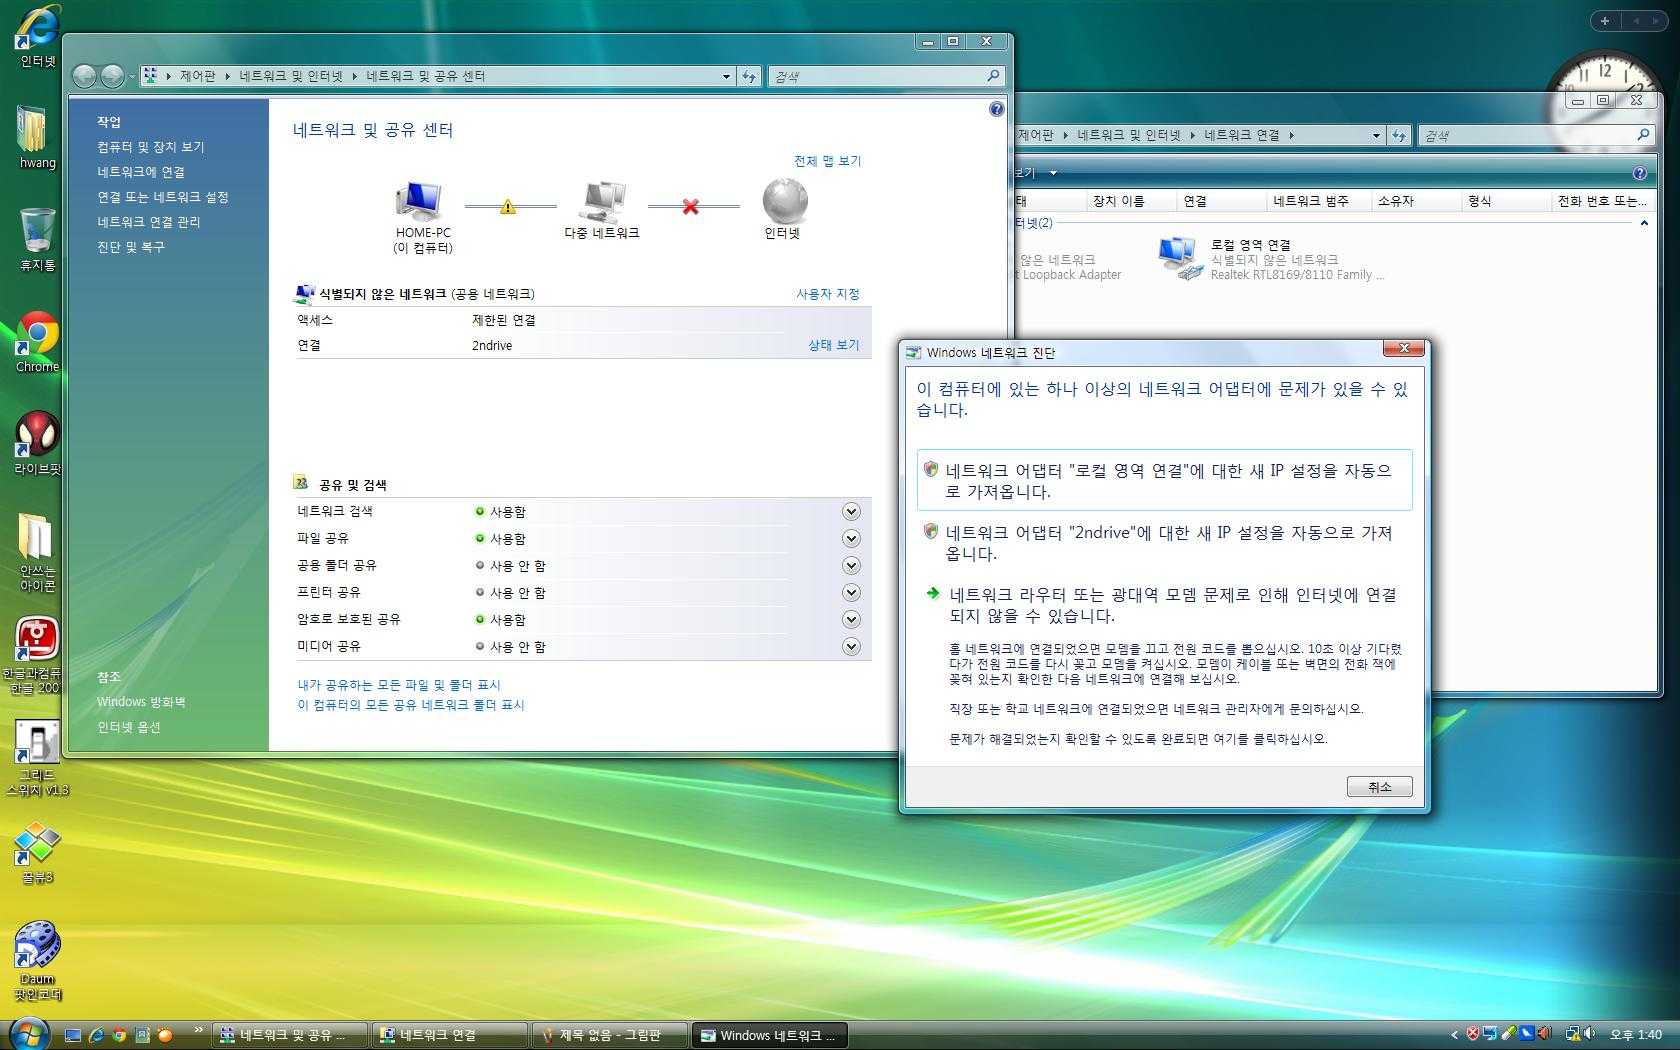Click the 장치 이름 column header
This screenshot has width=1680, height=1050.
[x=1131, y=201]
